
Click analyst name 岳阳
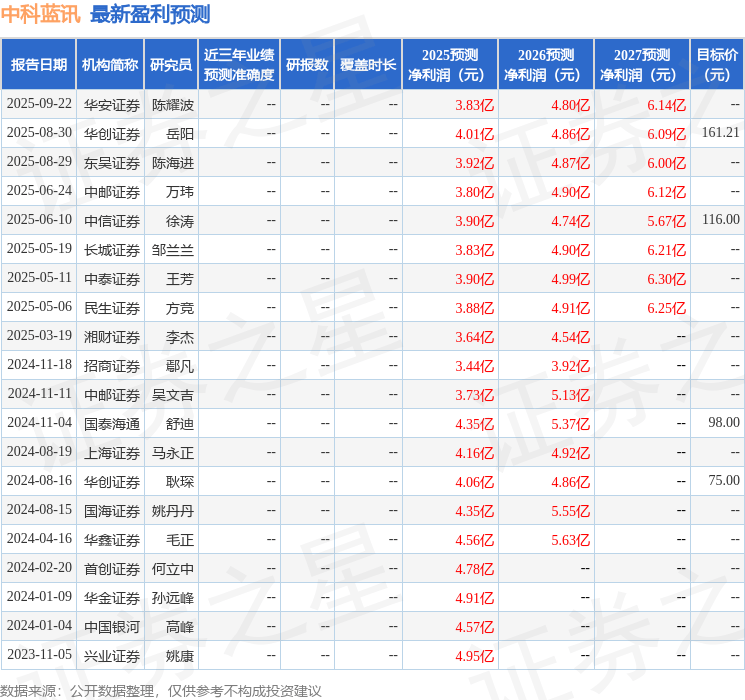(x=180, y=133)
